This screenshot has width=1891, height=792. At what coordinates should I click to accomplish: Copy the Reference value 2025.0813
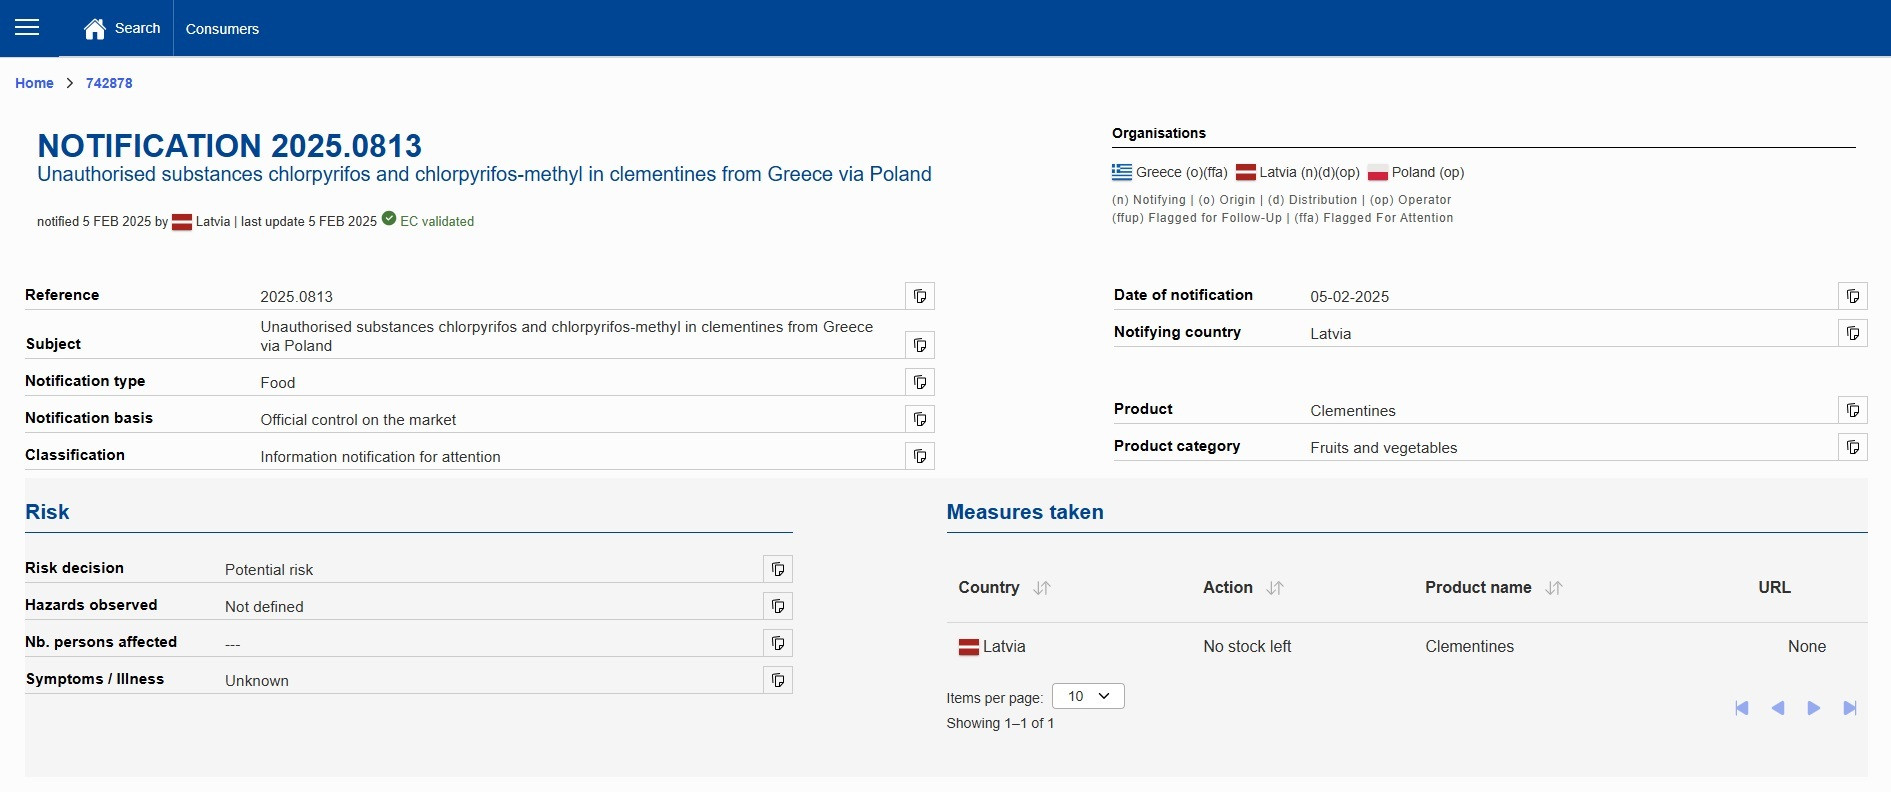tap(920, 296)
